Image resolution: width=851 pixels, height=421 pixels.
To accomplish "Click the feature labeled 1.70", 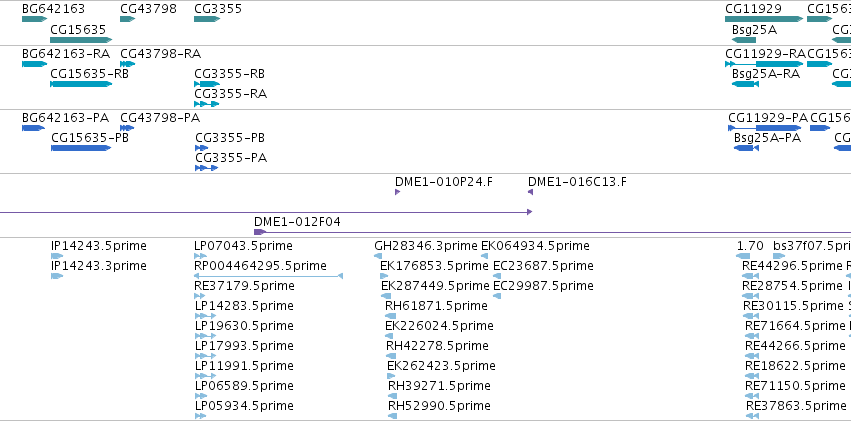I will pos(743,256).
